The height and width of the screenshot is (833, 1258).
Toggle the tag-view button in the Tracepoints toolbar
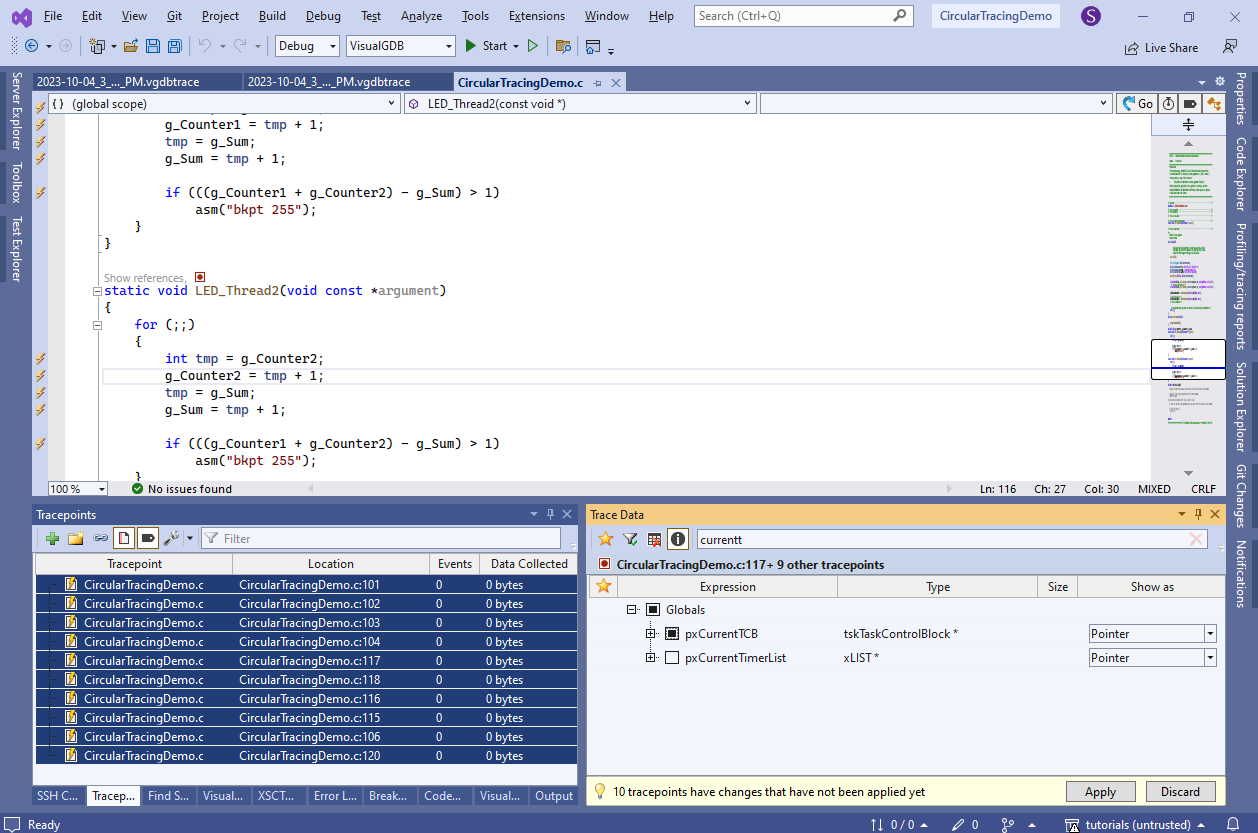click(147, 538)
